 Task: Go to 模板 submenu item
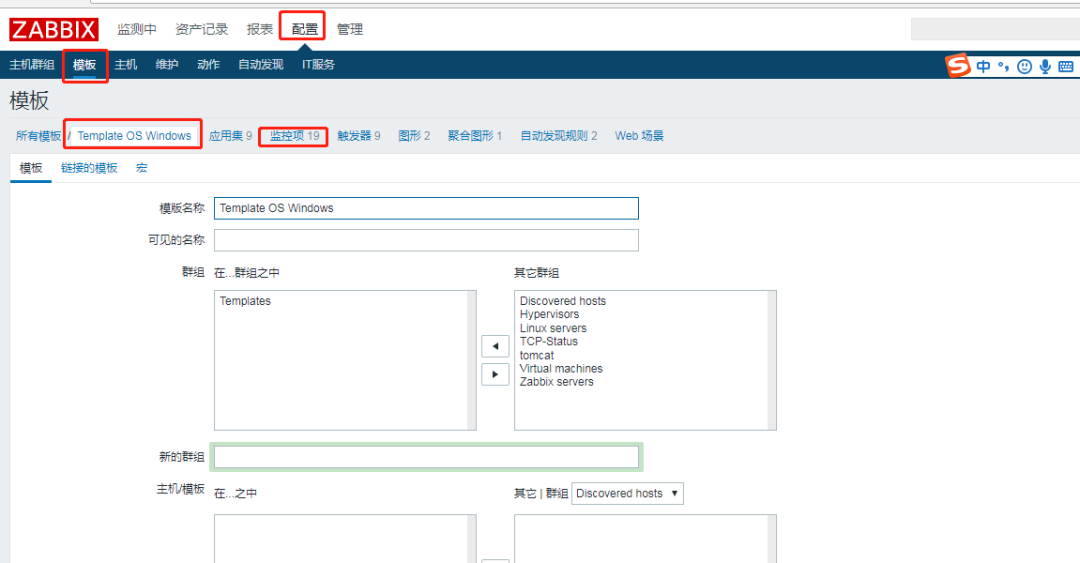click(84, 65)
